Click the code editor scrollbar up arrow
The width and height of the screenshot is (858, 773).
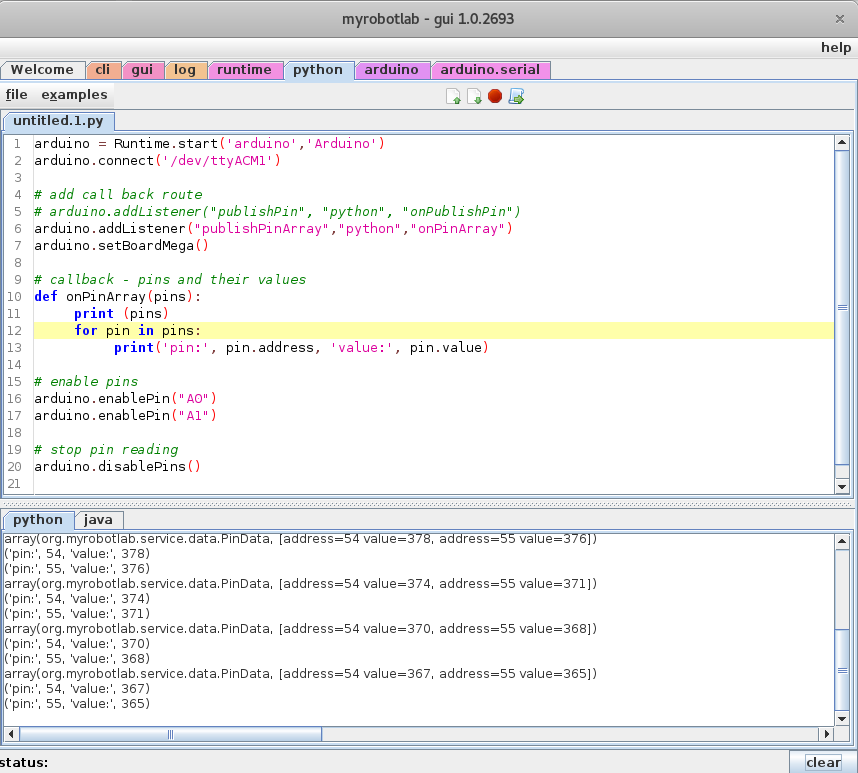(x=842, y=143)
